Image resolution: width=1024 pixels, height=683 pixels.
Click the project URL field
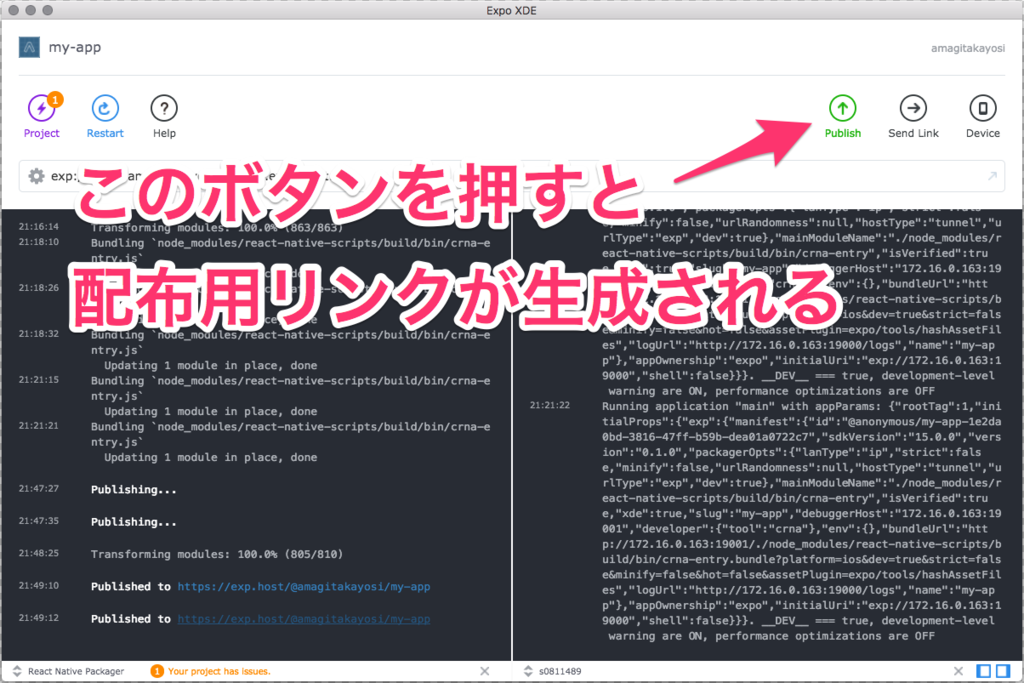(511, 176)
